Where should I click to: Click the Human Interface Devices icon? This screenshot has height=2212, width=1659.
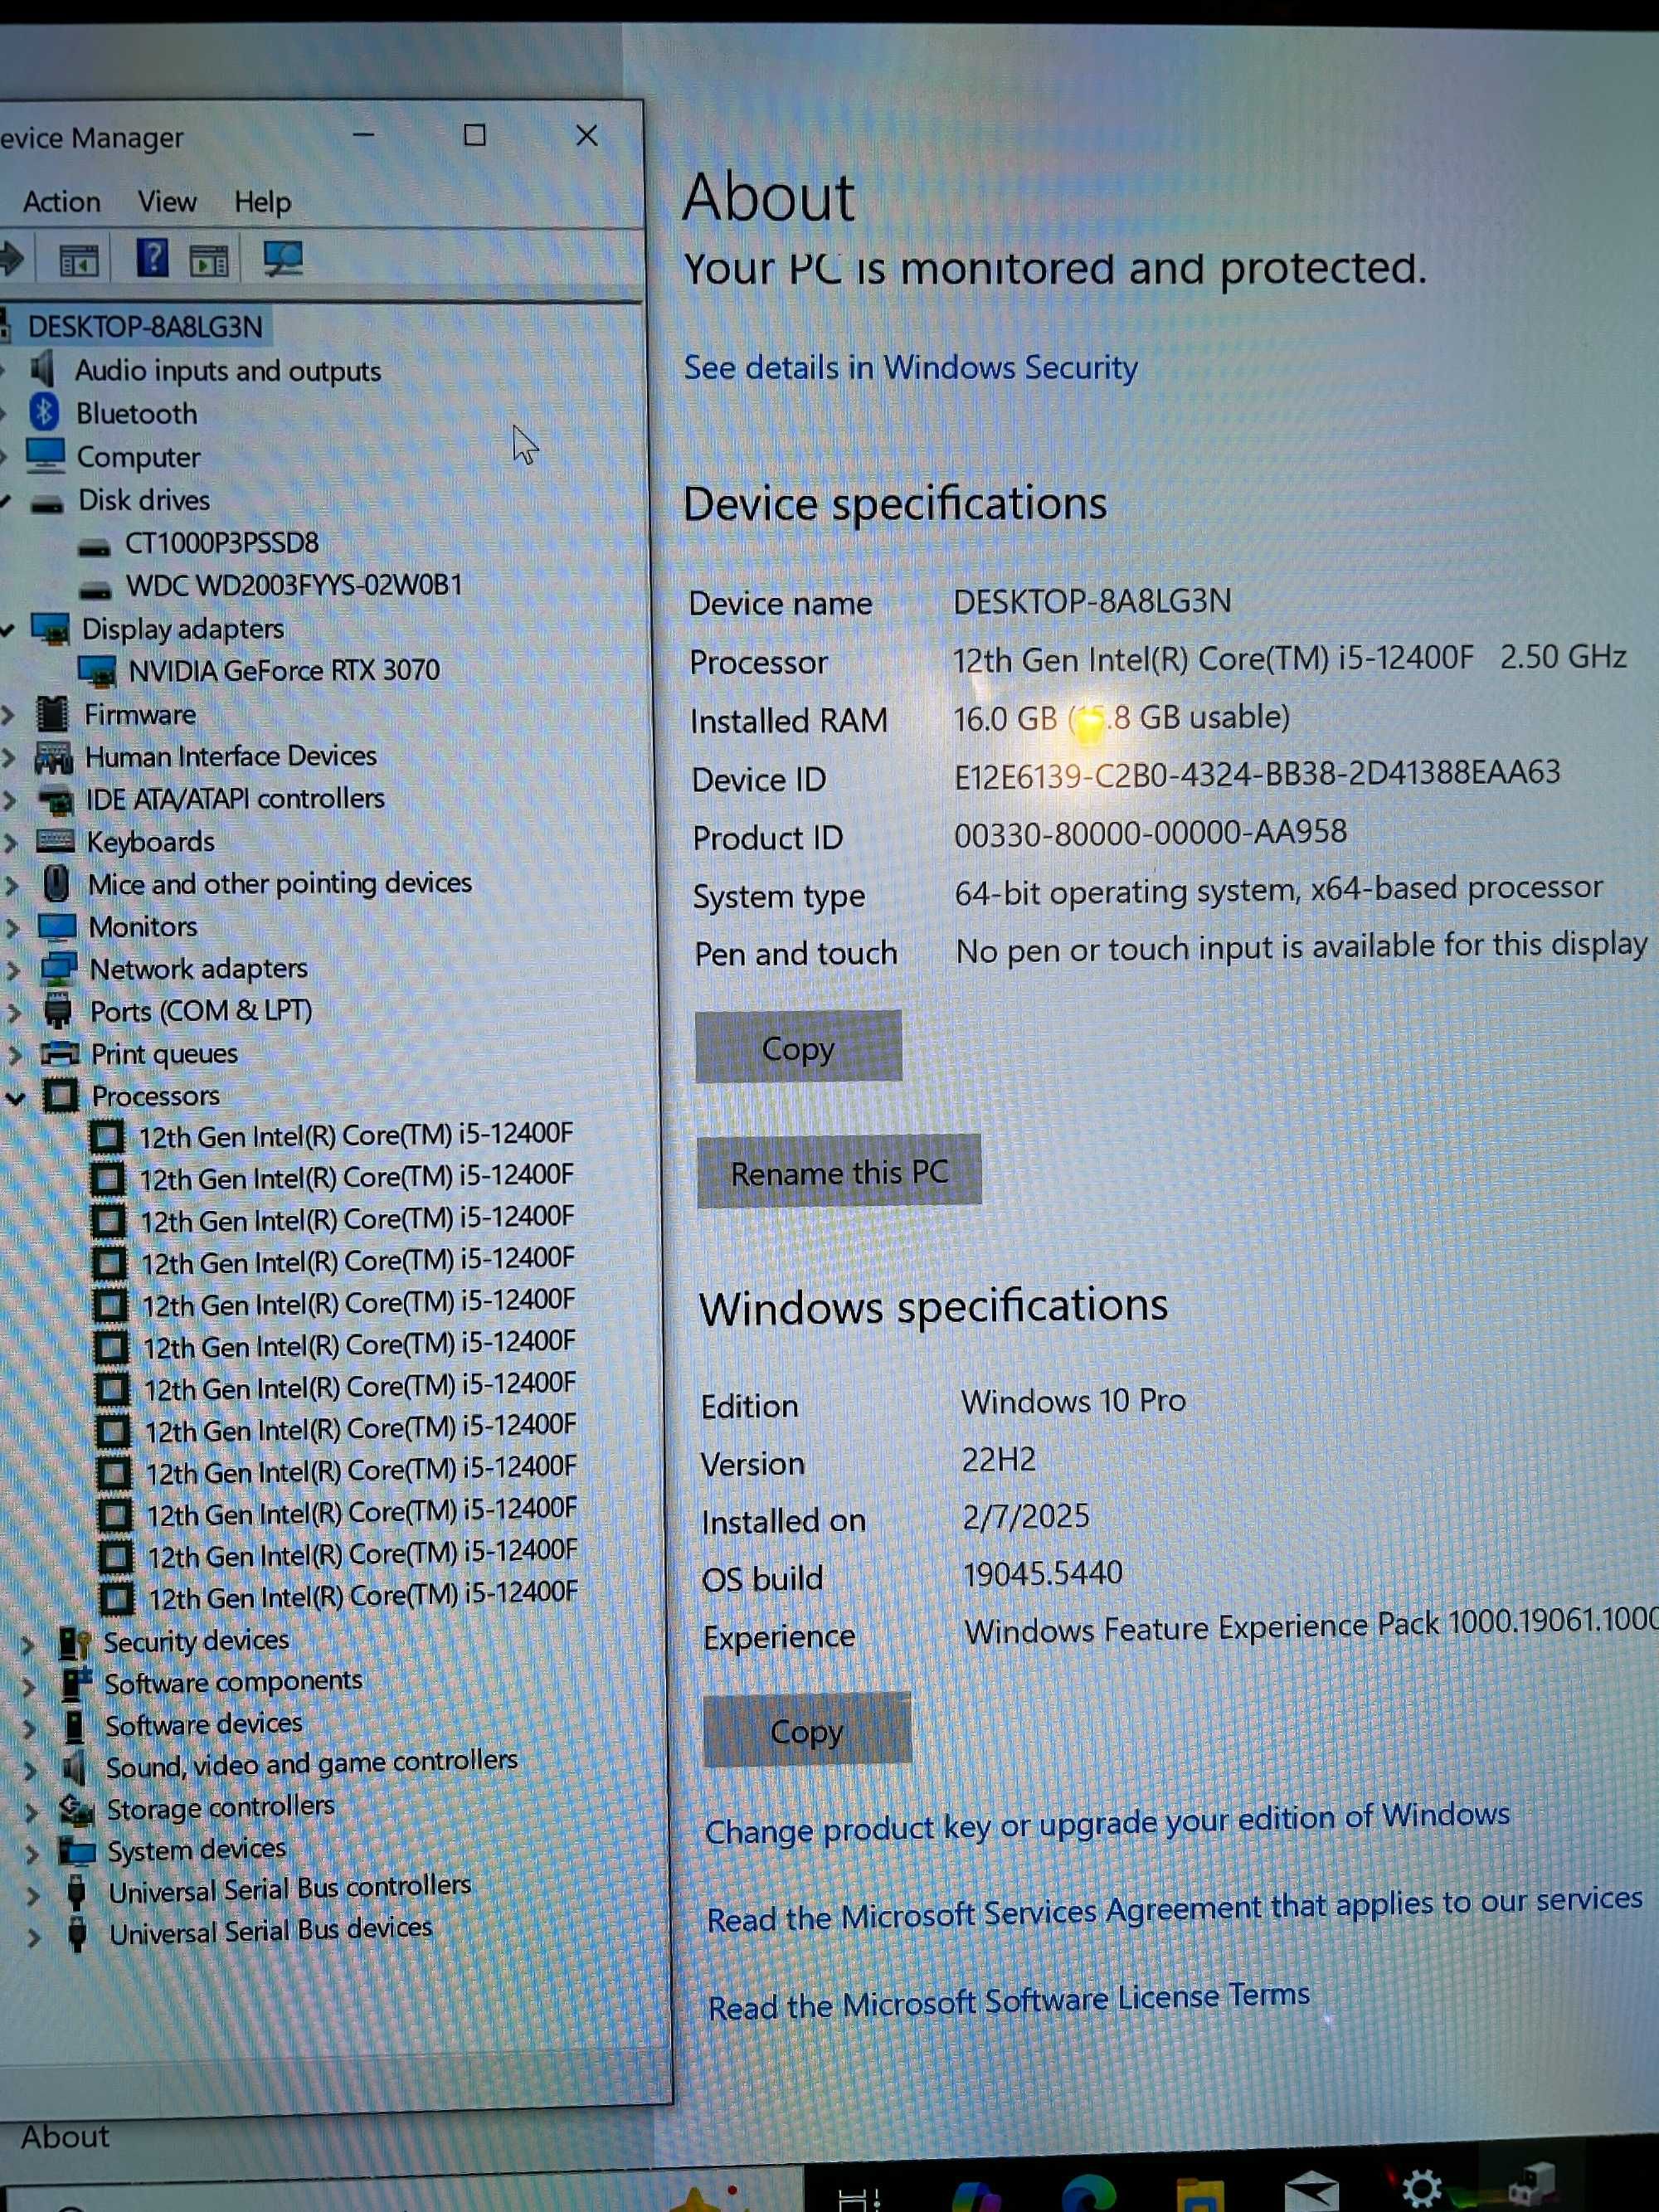(54, 757)
